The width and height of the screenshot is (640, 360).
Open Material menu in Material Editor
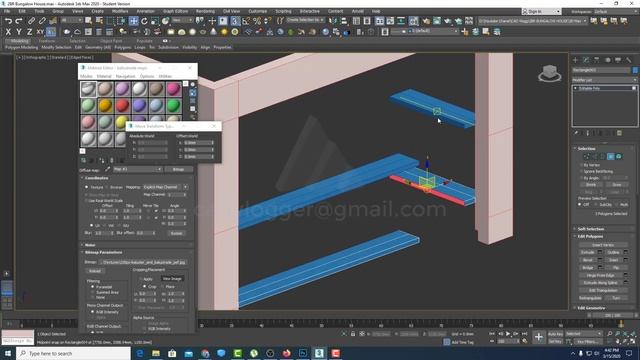pyautogui.click(x=104, y=76)
